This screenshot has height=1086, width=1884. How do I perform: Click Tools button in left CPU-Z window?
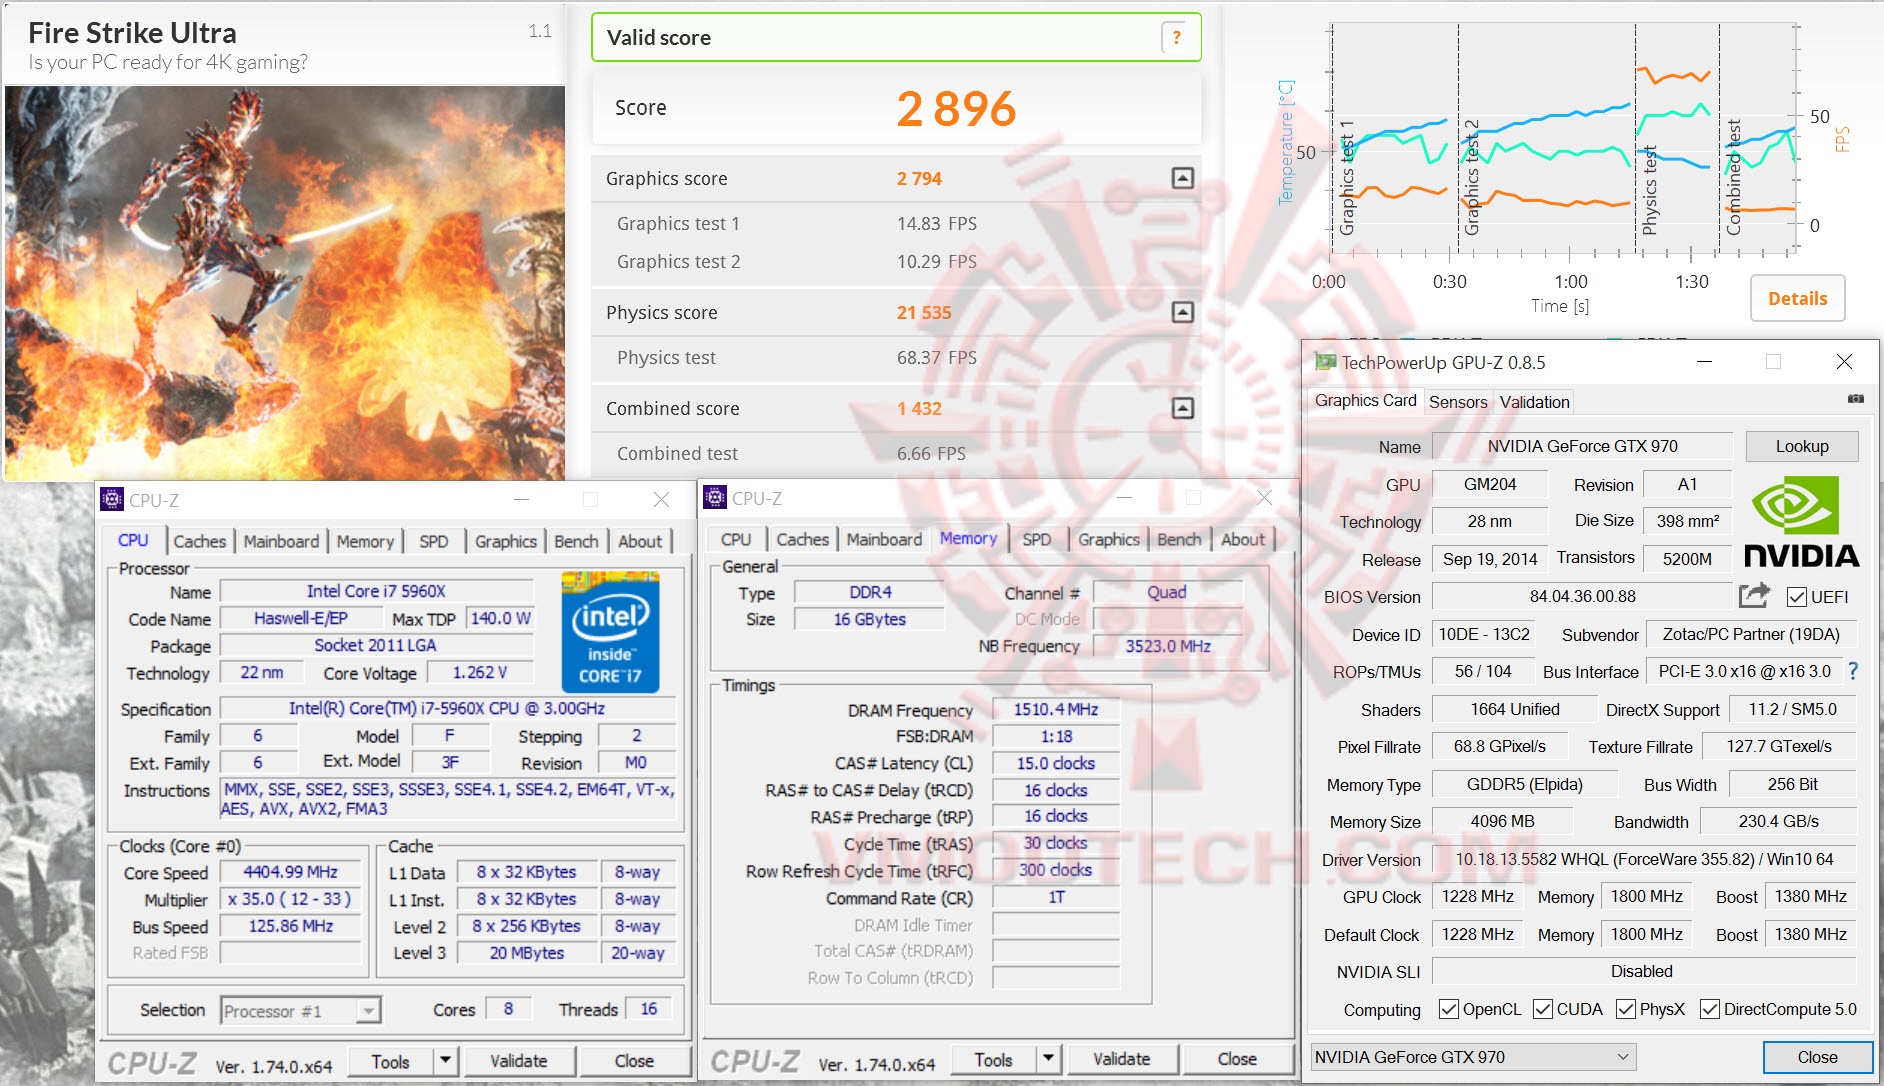click(390, 1061)
